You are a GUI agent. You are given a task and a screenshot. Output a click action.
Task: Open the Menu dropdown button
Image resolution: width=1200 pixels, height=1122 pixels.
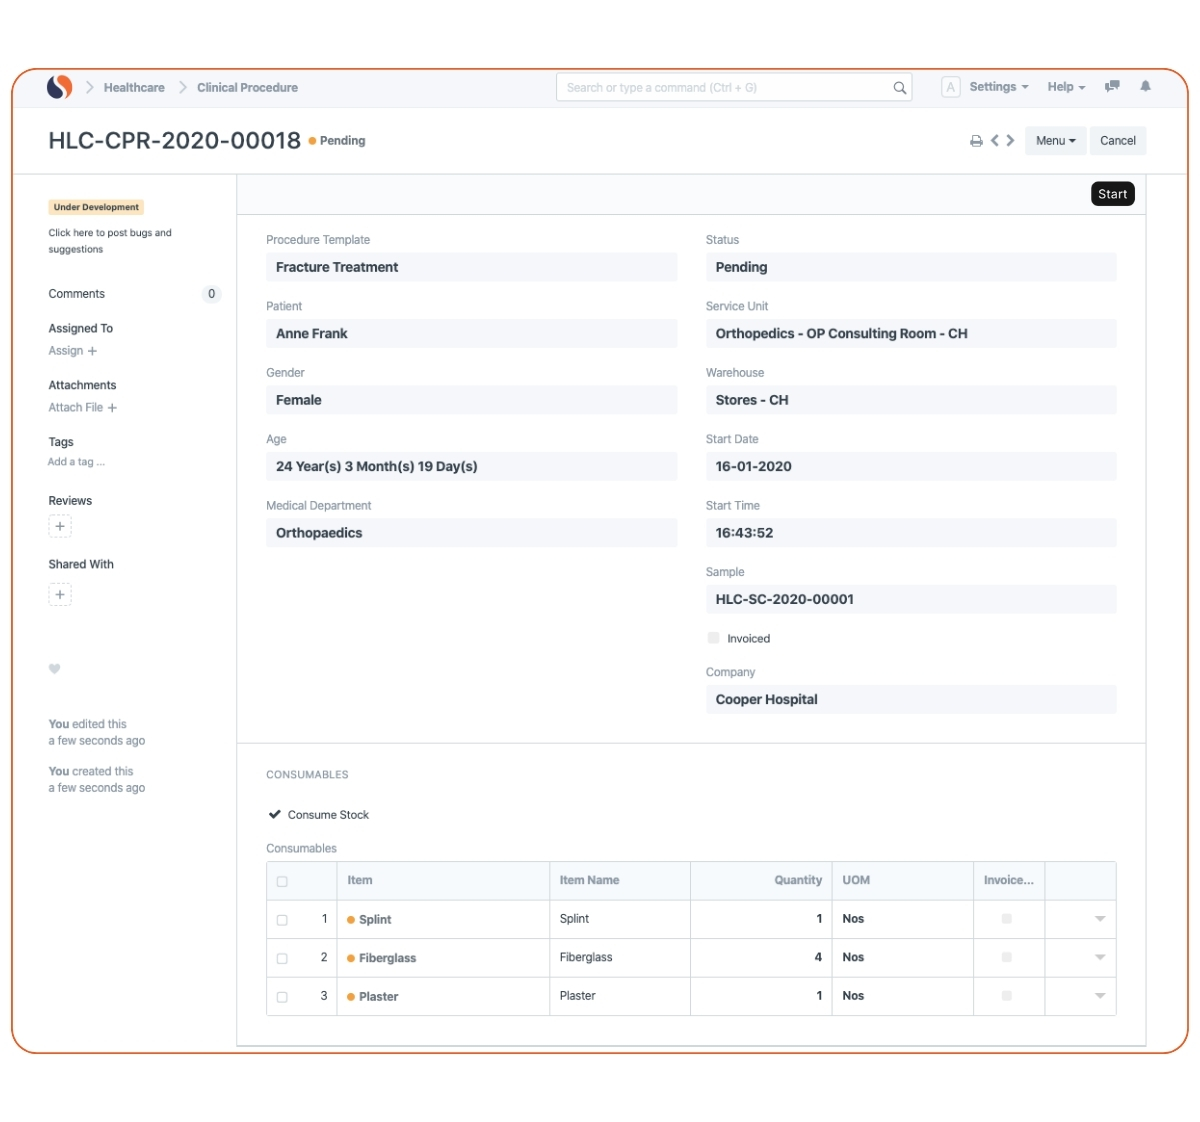click(x=1055, y=141)
